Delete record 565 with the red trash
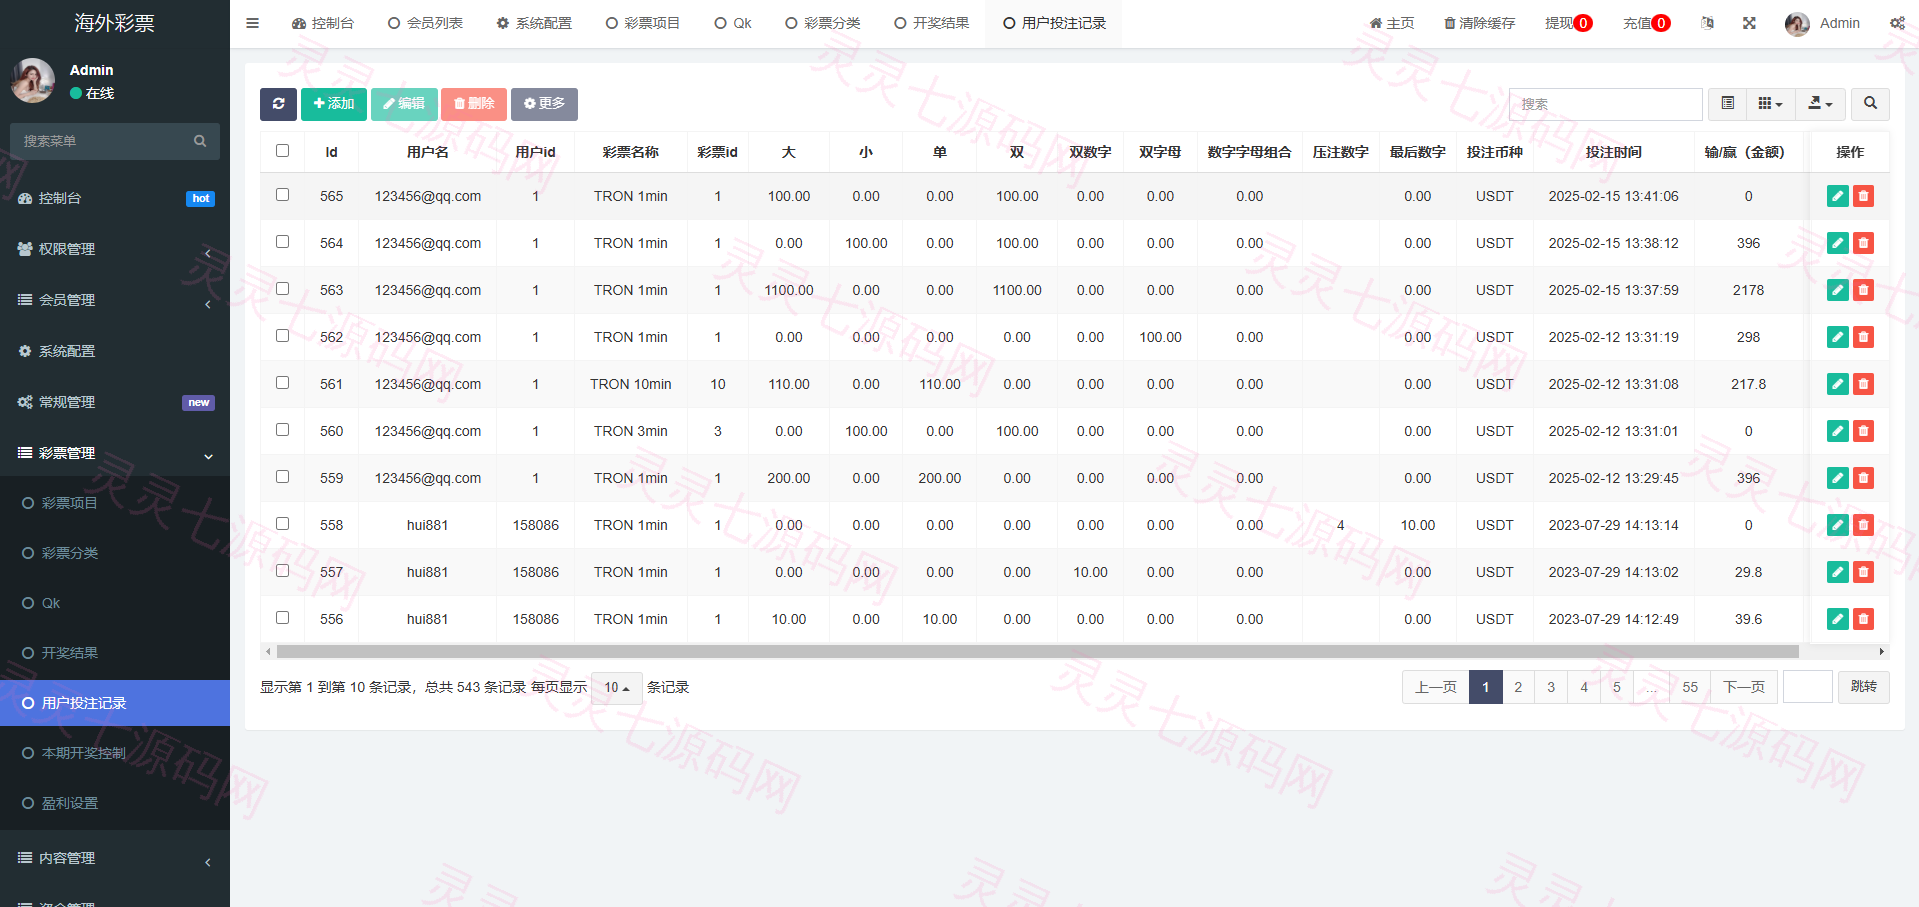Image resolution: width=1919 pixels, height=907 pixels. click(1863, 196)
